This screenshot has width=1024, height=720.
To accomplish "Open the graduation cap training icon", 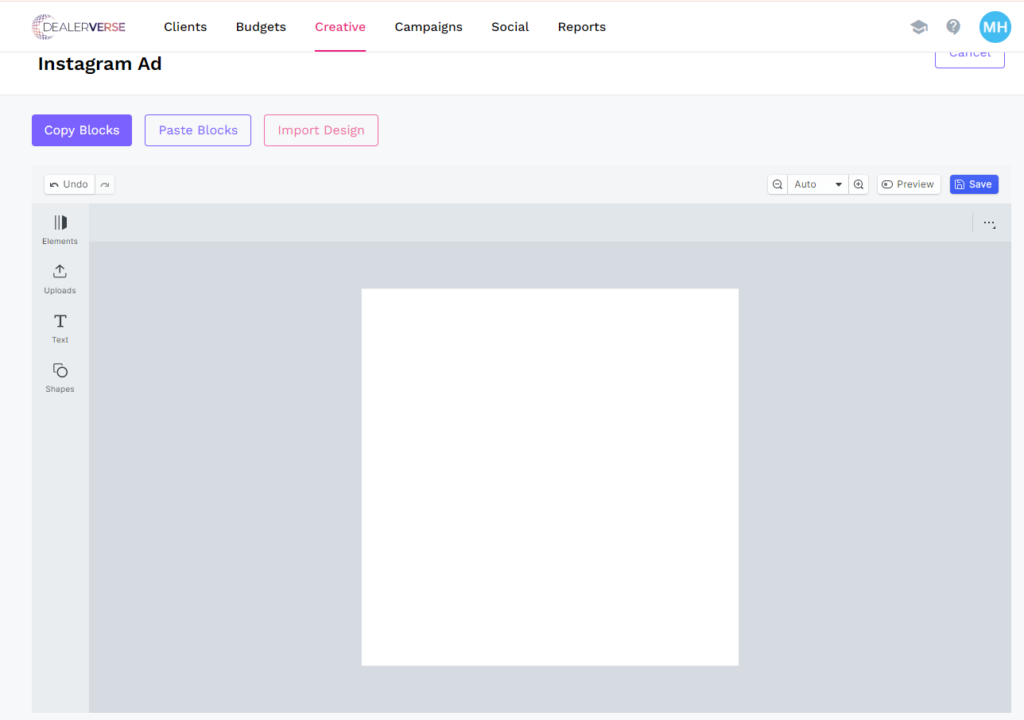I will 919,27.
